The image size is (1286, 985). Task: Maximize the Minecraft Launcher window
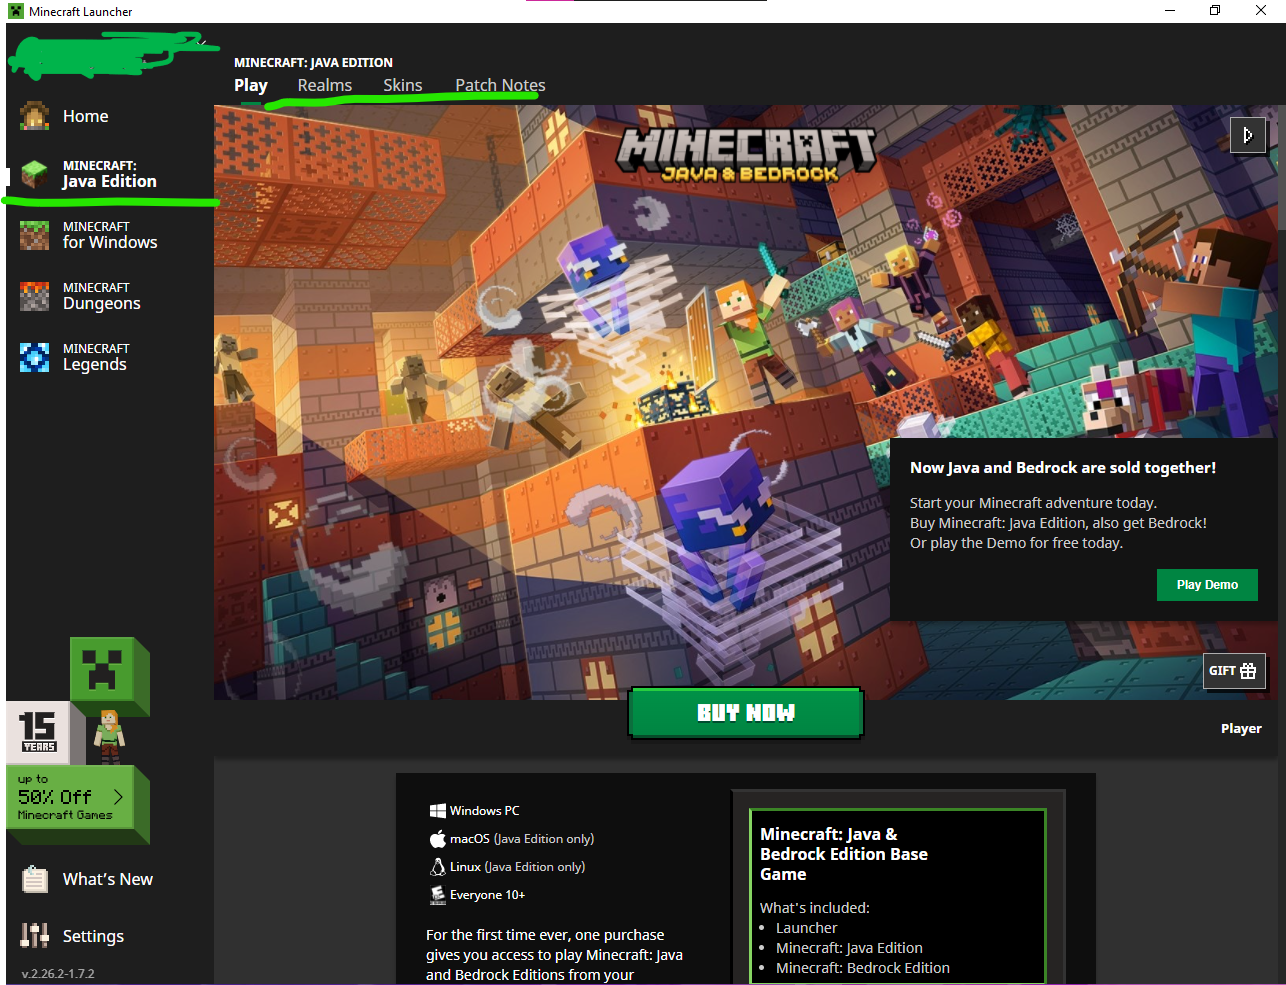tap(1215, 11)
